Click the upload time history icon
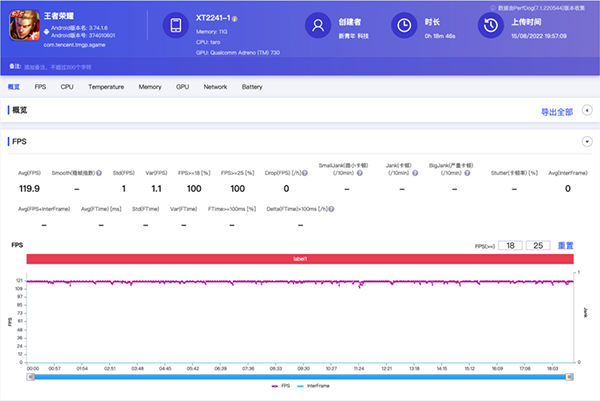This screenshot has height=401, width=600. click(492, 26)
